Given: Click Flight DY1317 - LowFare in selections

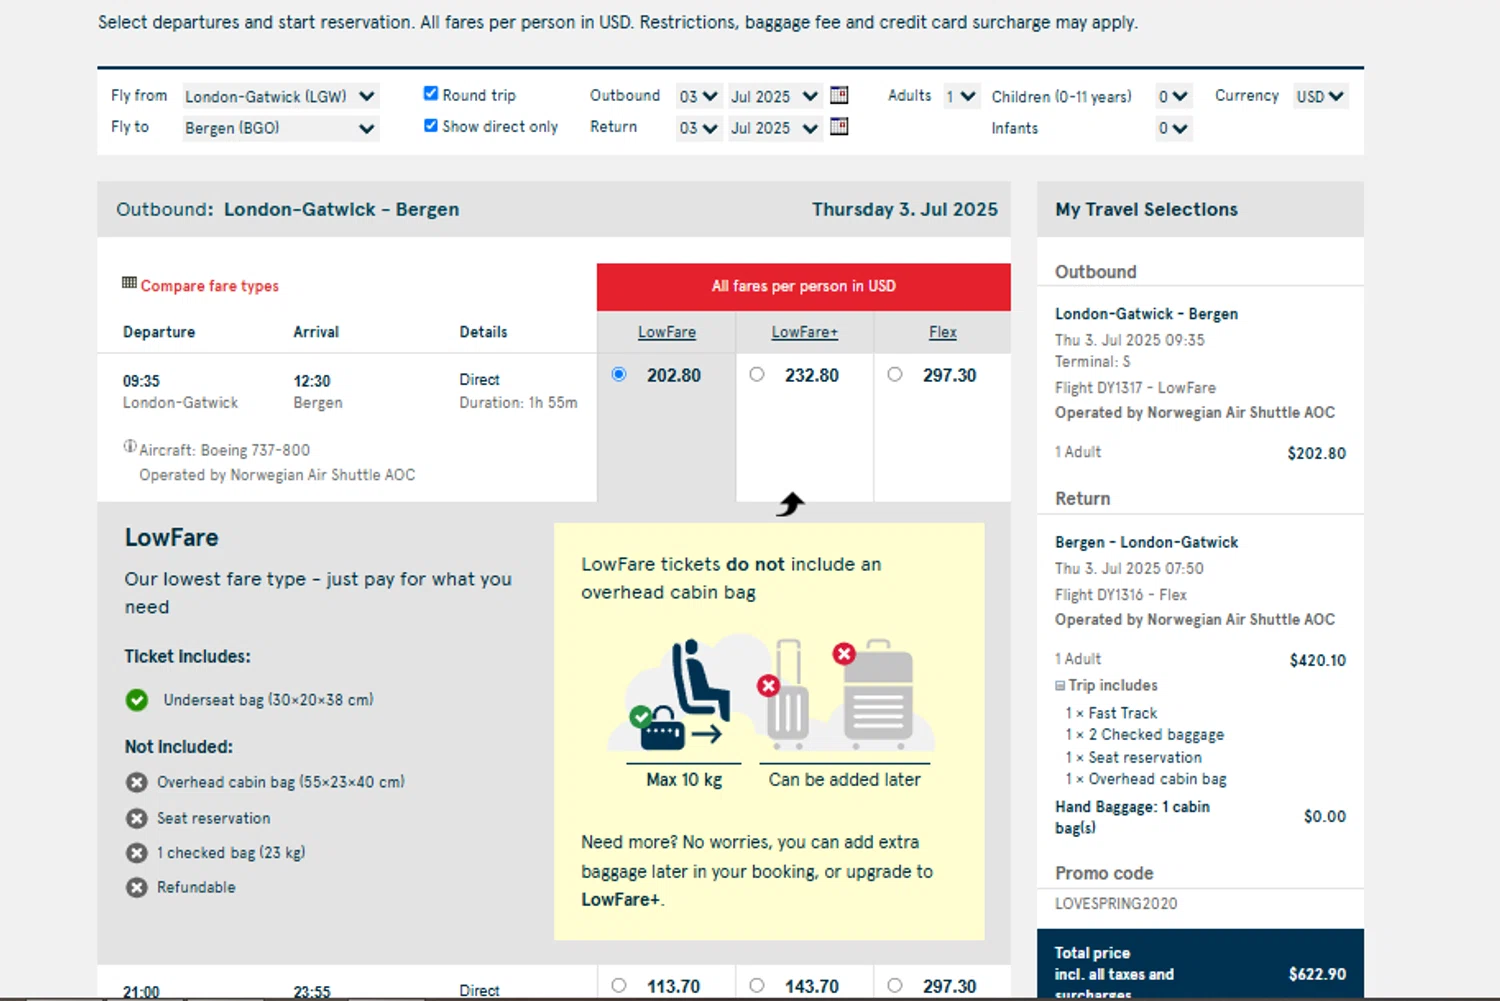Looking at the screenshot, I should 1135,388.
